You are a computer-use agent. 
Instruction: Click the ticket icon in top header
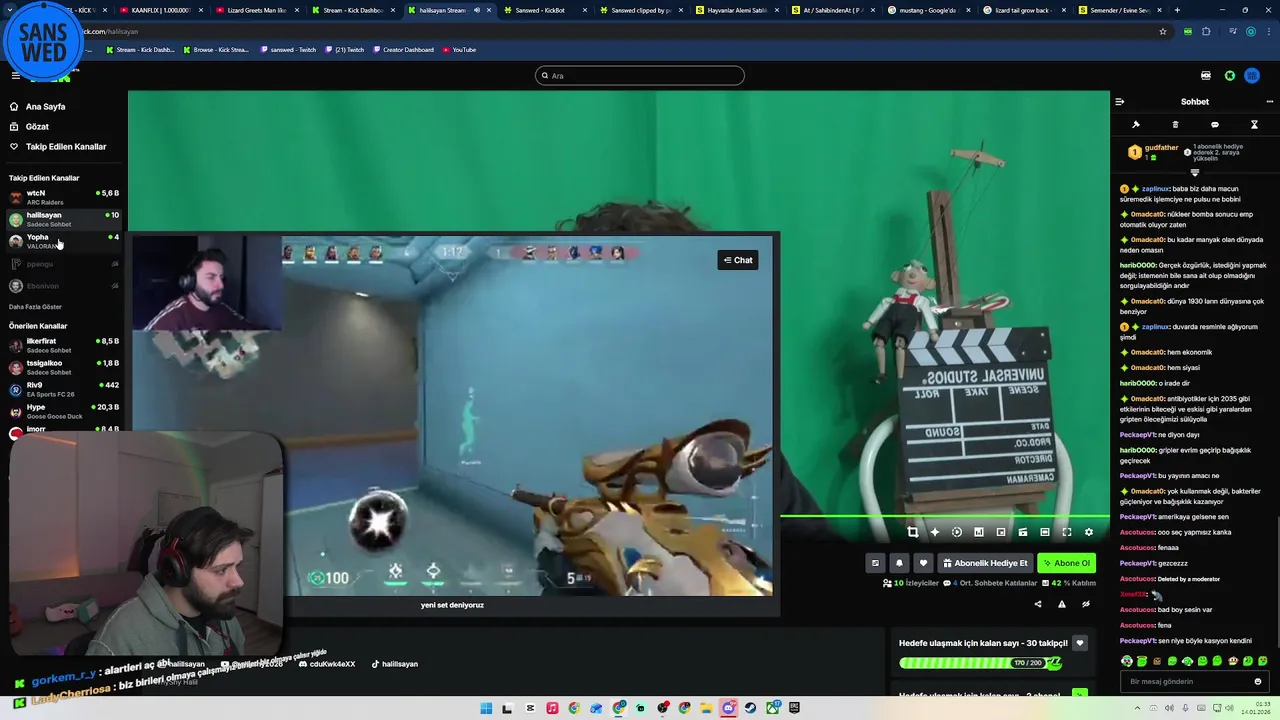point(1206,76)
